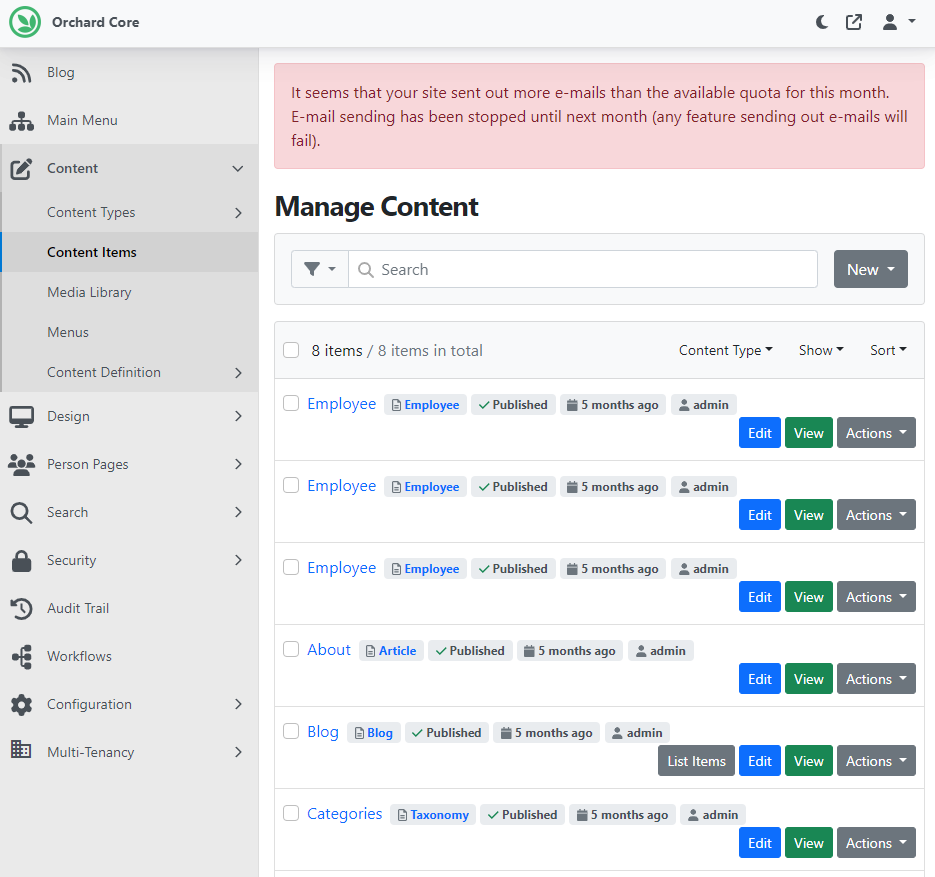Open the filter funnel dropdown
Viewport: 935px width, 877px height.
point(320,269)
